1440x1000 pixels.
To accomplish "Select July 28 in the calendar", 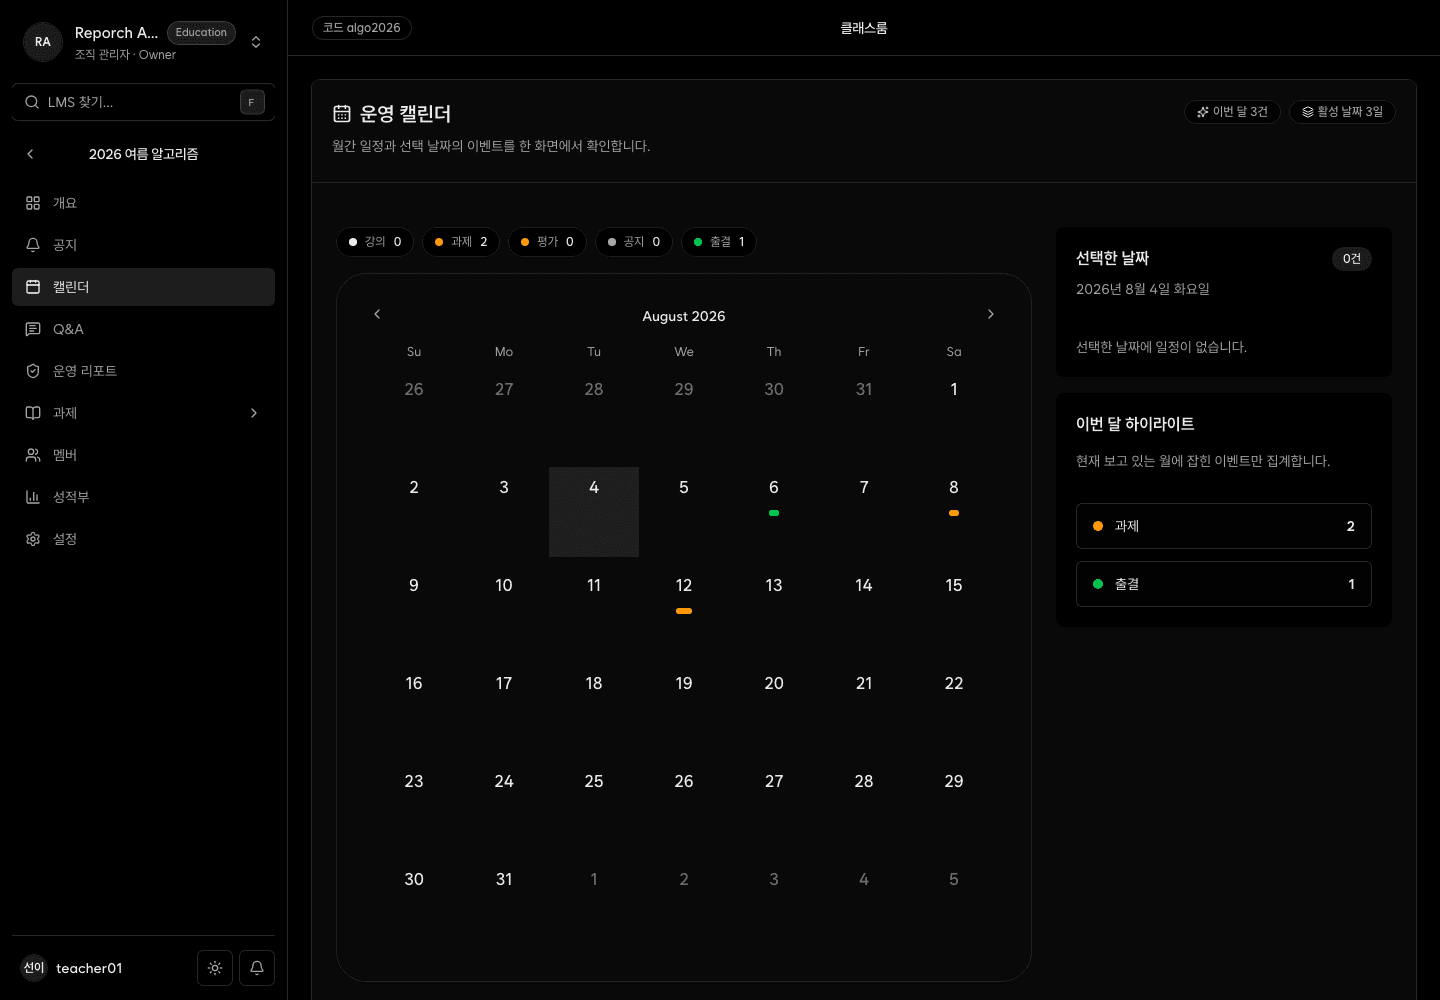I will 594,414.
